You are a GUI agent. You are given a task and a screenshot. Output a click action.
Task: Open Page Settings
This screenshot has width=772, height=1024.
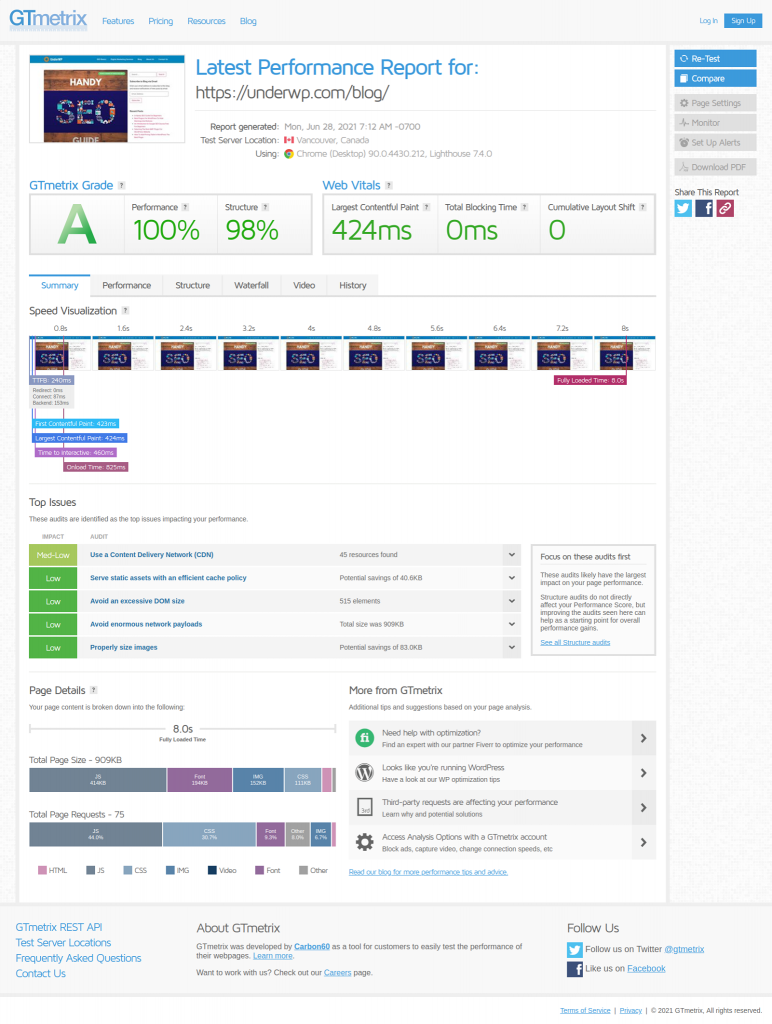pyautogui.click(x=715, y=103)
